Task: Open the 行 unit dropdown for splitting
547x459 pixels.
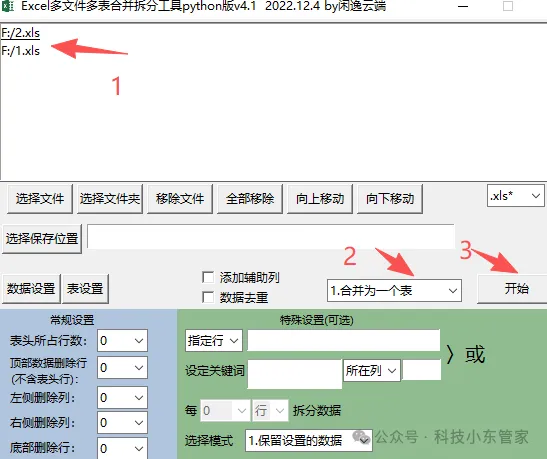Action: (270, 411)
